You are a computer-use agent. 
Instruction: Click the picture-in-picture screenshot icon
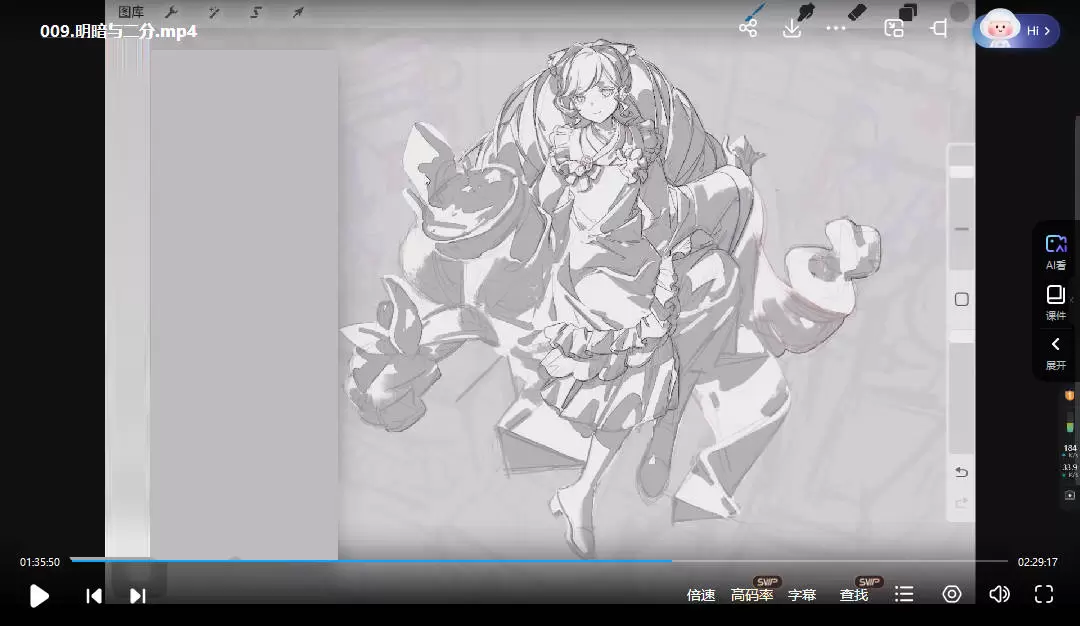click(x=894, y=28)
